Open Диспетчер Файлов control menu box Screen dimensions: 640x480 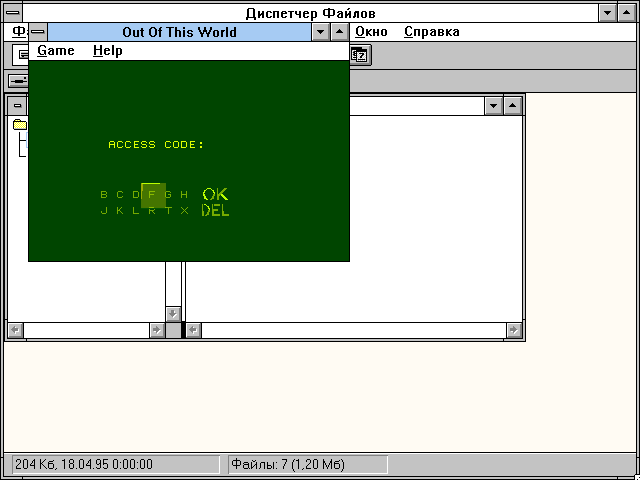point(13,13)
